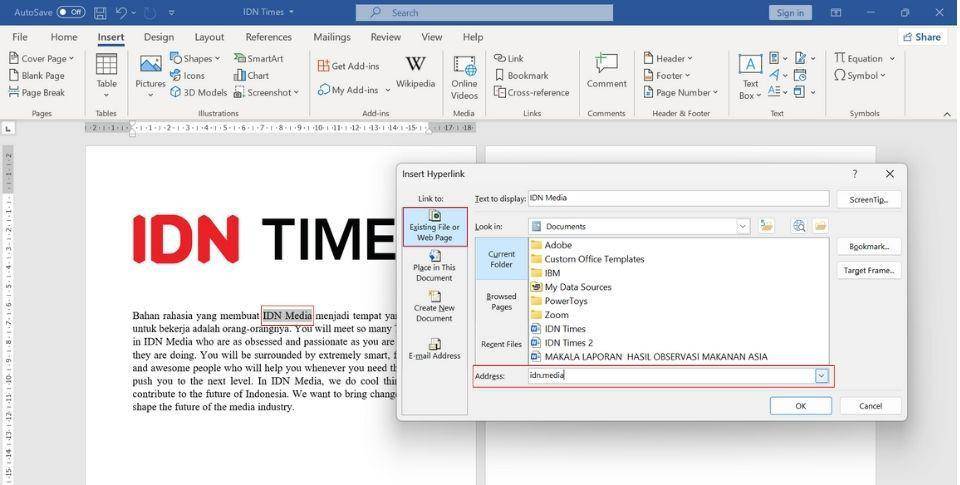Open the Online Videos tool

(464, 77)
